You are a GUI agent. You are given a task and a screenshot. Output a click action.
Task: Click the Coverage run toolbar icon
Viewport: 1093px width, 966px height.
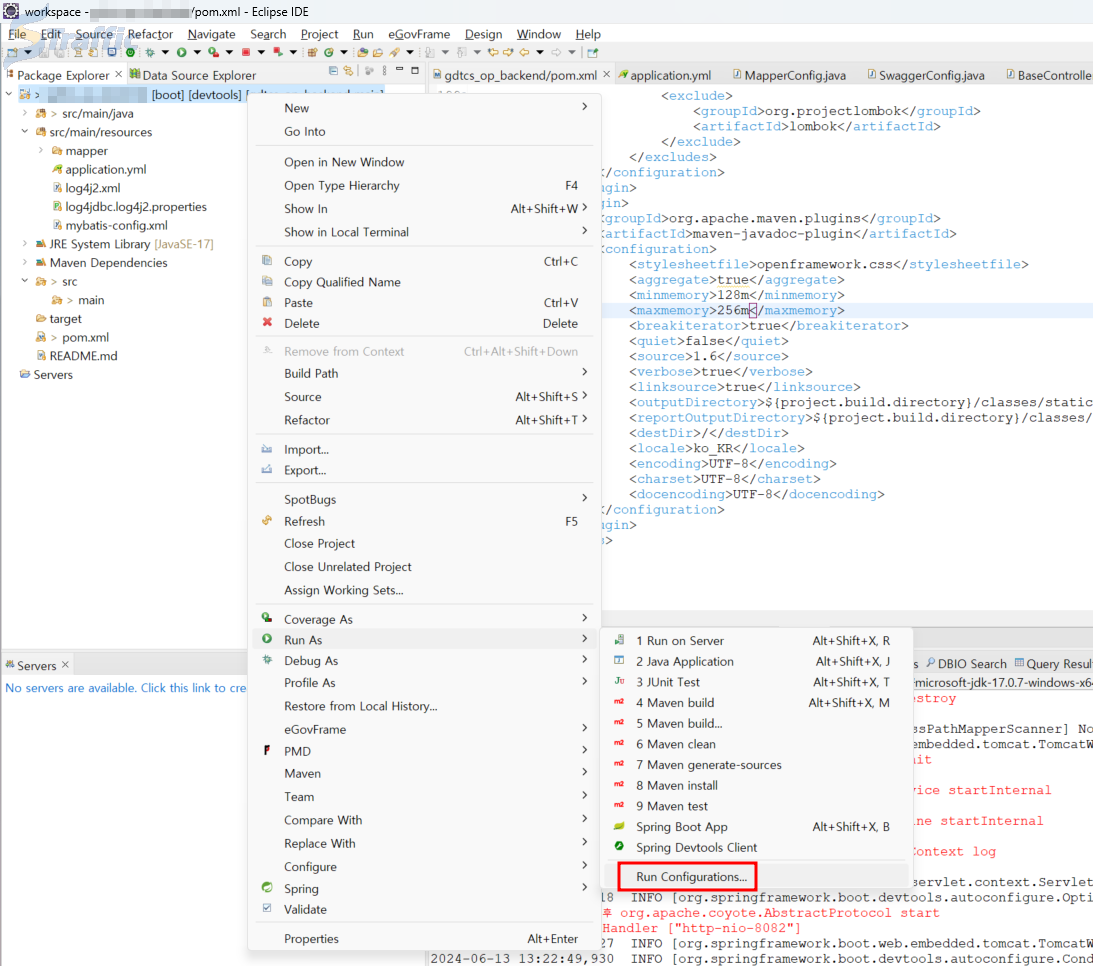(213, 52)
